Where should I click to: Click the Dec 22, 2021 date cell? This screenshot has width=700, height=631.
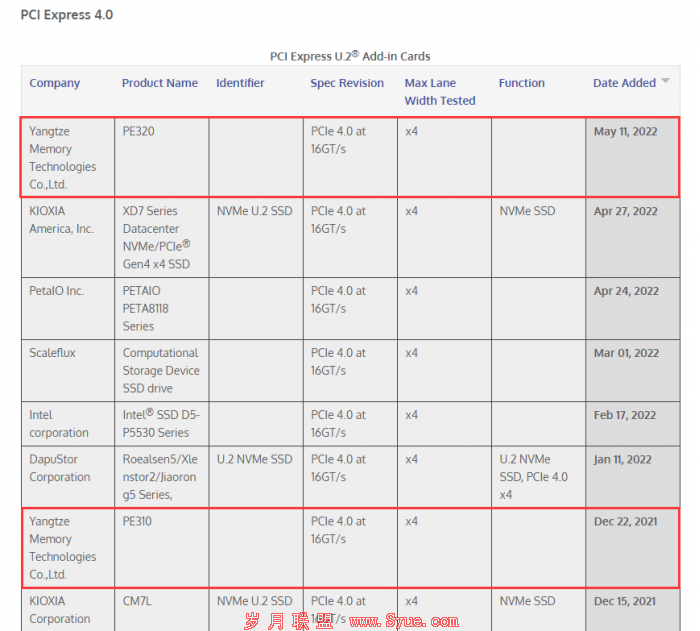coord(633,547)
